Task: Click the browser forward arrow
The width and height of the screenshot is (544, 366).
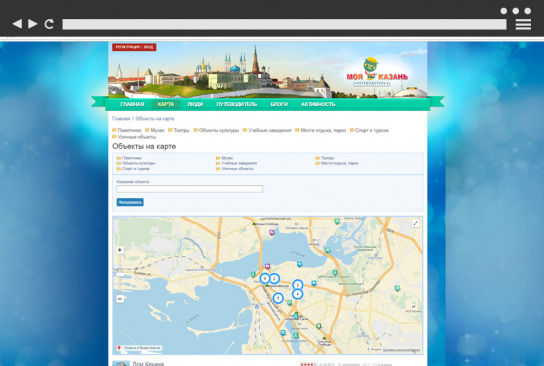Action: click(x=33, y=24)
